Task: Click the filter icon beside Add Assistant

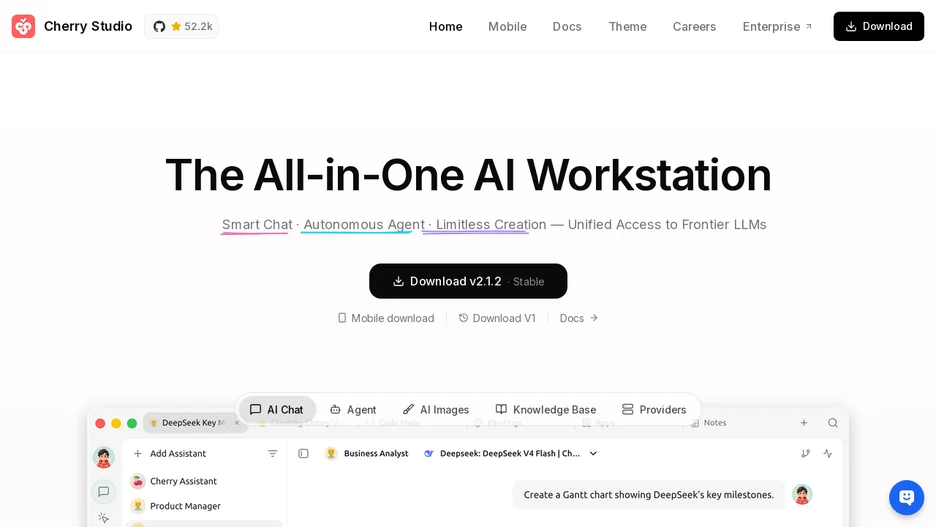Action: coord(272,454)
